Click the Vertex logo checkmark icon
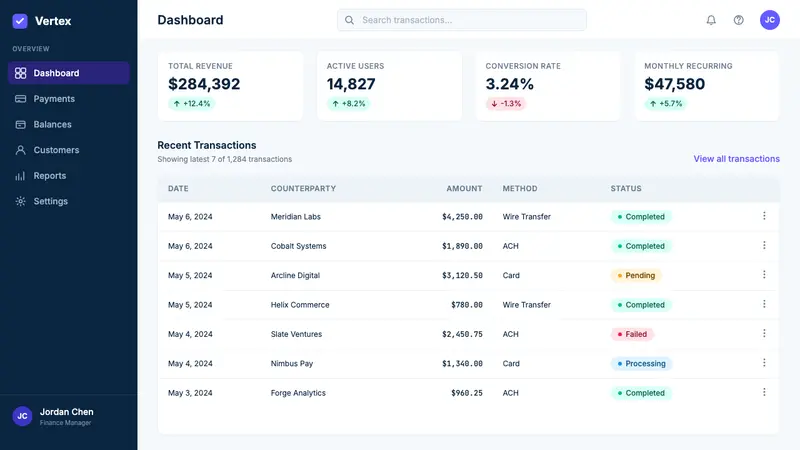This screenshot has width=800, height=450. (20, 21)
